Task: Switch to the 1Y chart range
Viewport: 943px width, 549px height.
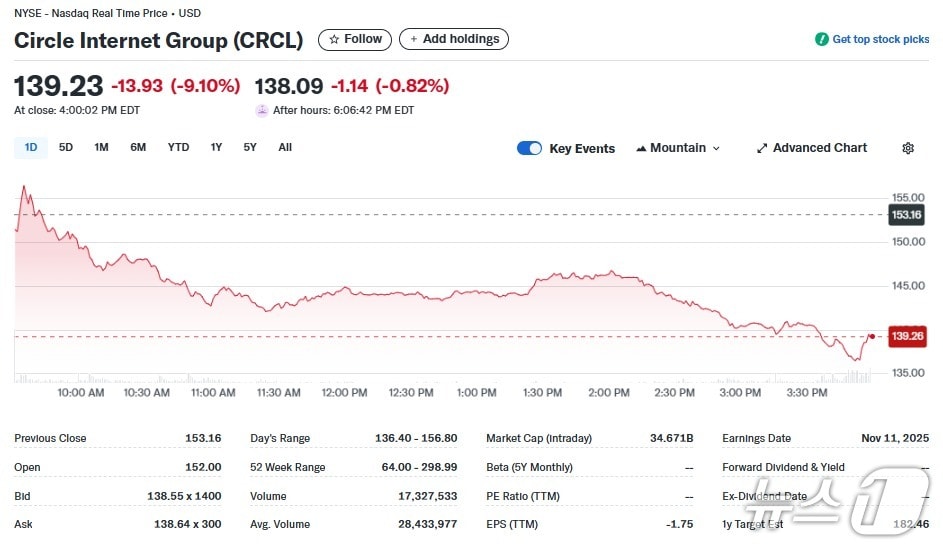Action: (x=216, y=148)
